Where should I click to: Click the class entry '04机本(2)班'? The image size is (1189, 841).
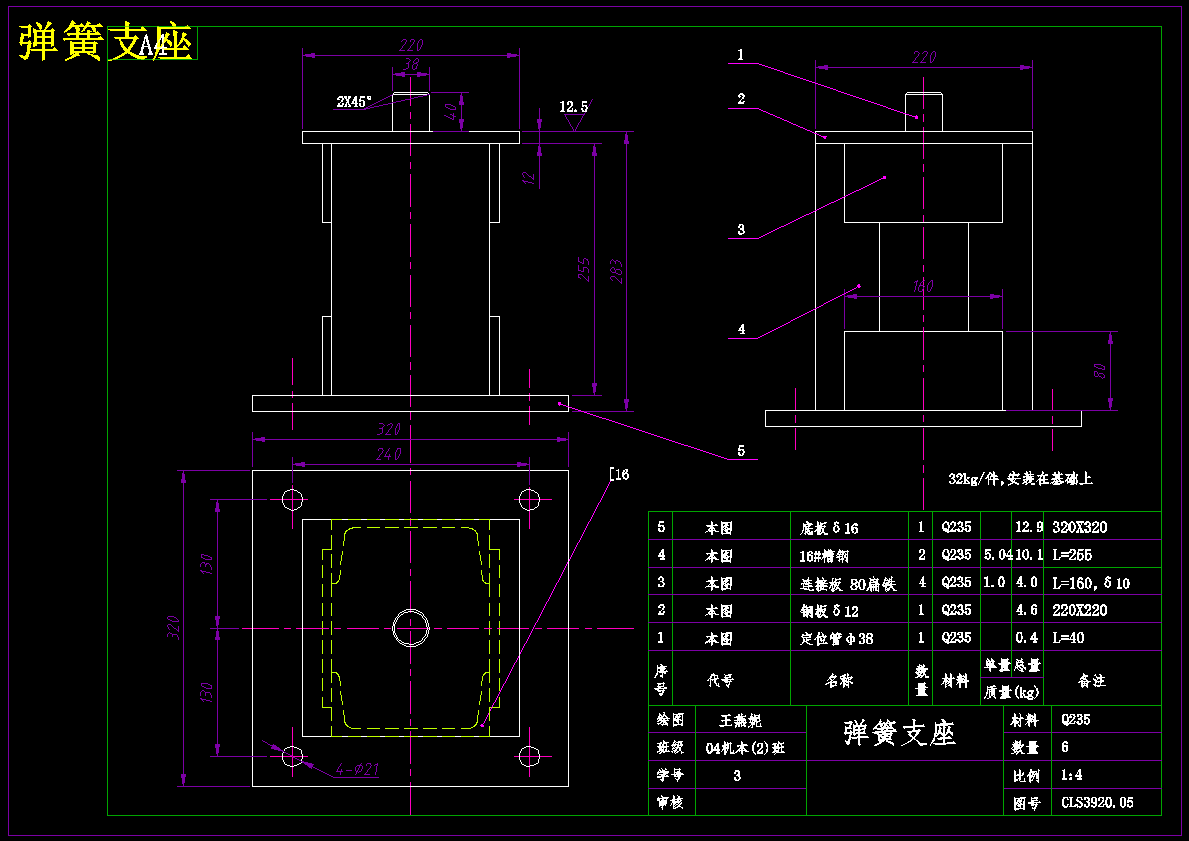click(x=745, y=748)
